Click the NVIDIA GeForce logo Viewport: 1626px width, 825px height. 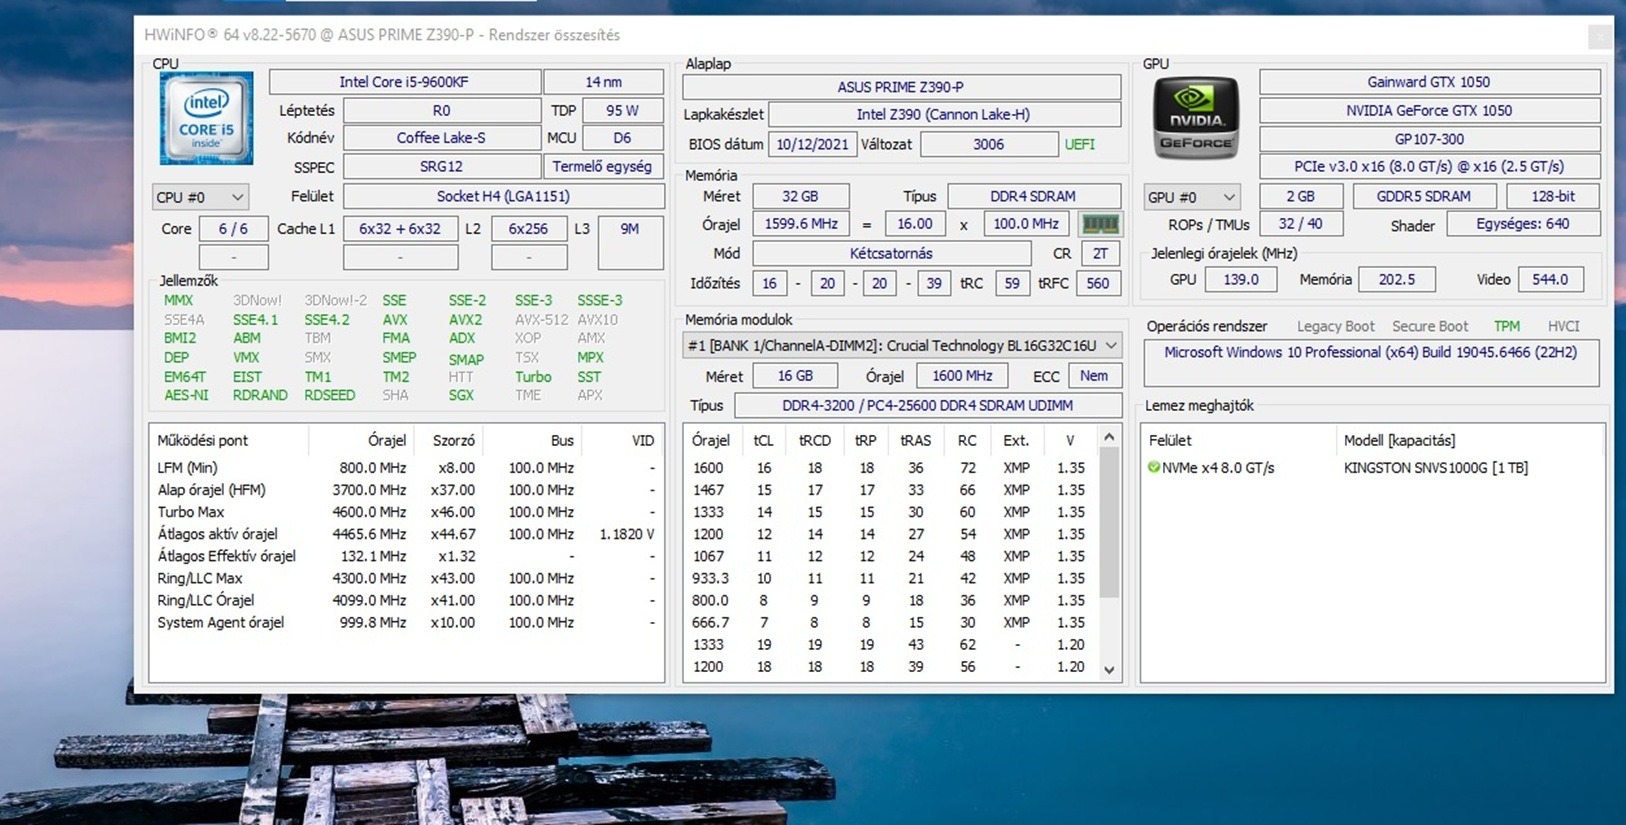pyautogui.click(x=1196, y=118)
